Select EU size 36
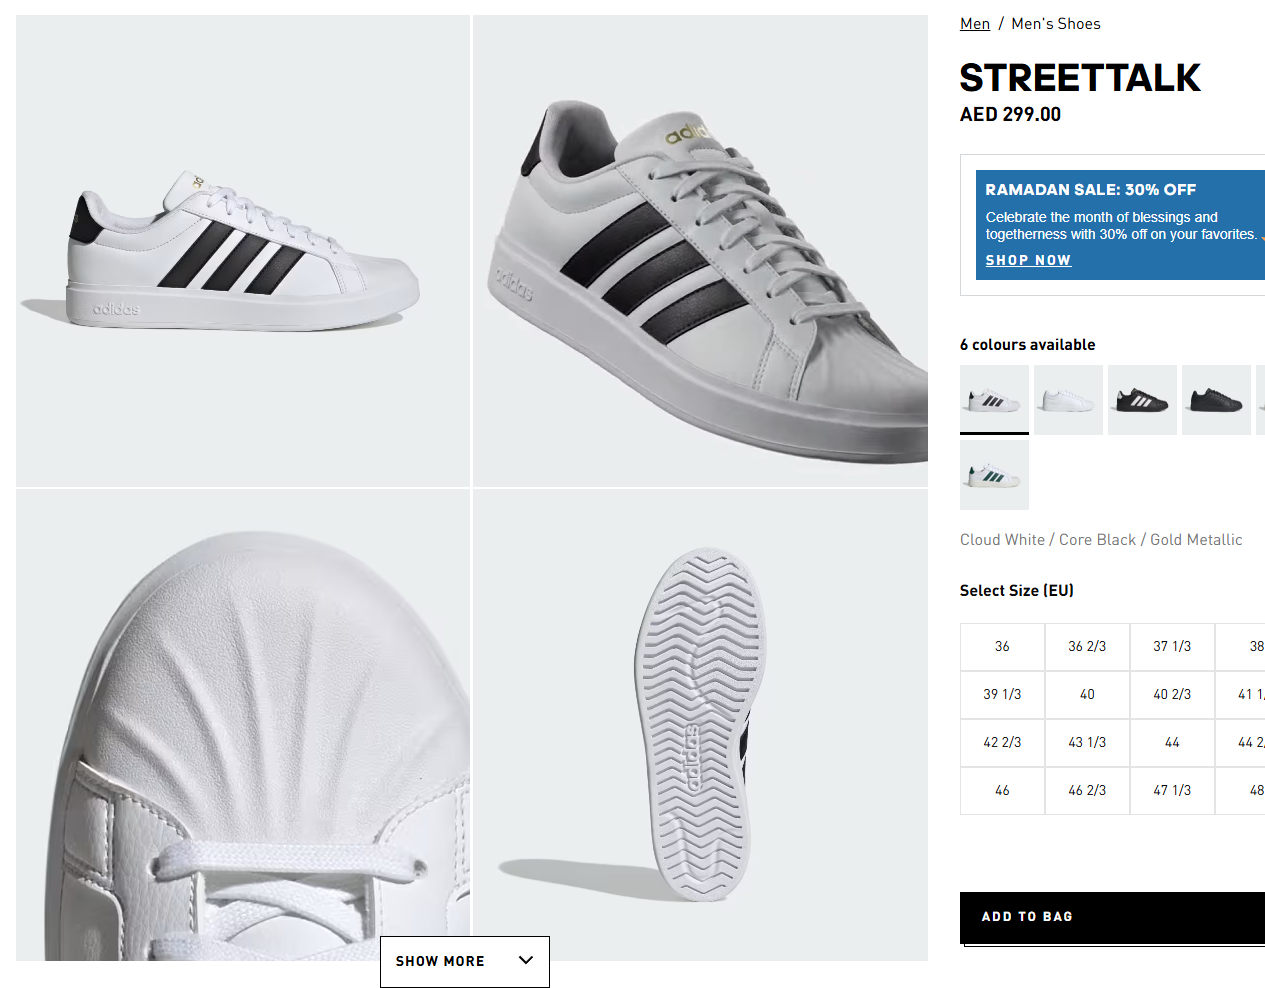1265x988 pixels. (1002, 647)
